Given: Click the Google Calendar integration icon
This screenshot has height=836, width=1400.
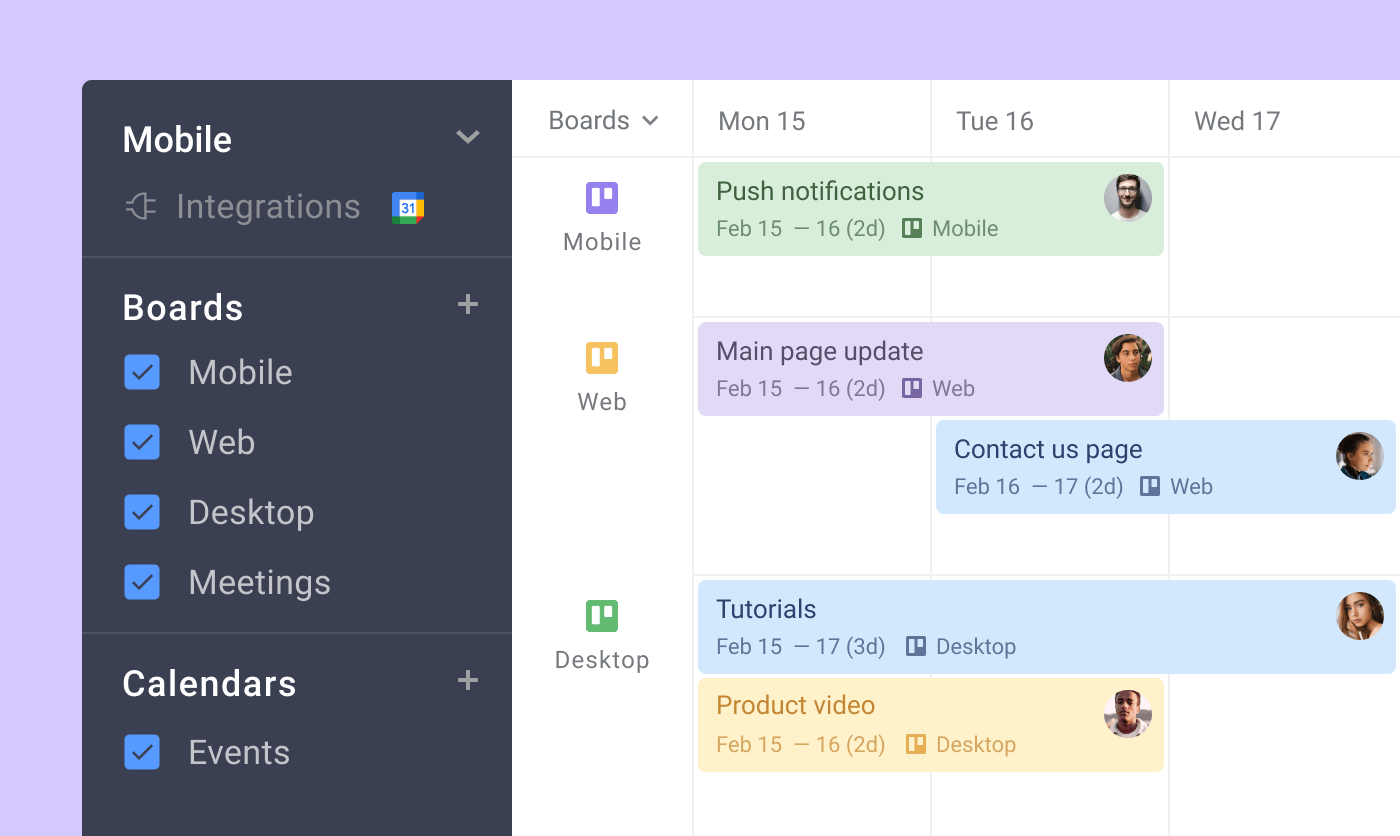Looking at the screenshot, I should pos(408,207).
